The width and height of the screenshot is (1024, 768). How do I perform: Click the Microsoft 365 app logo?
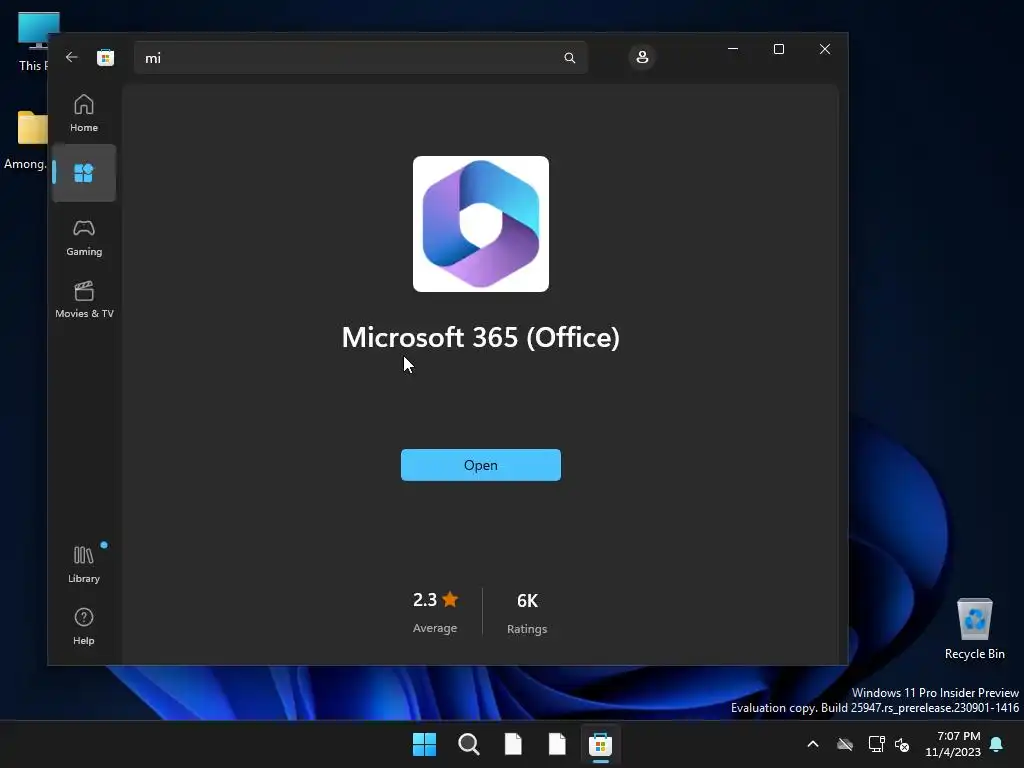tap(481, 224)
